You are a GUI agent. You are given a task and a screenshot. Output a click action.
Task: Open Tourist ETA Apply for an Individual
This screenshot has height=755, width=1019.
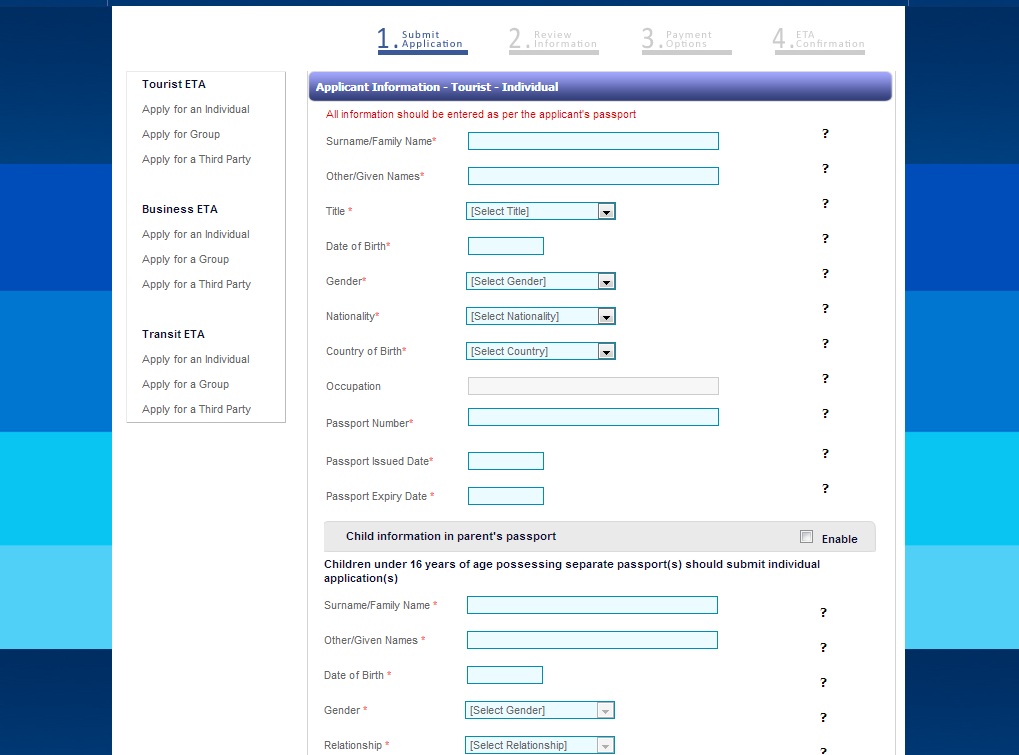click(196, 109)
